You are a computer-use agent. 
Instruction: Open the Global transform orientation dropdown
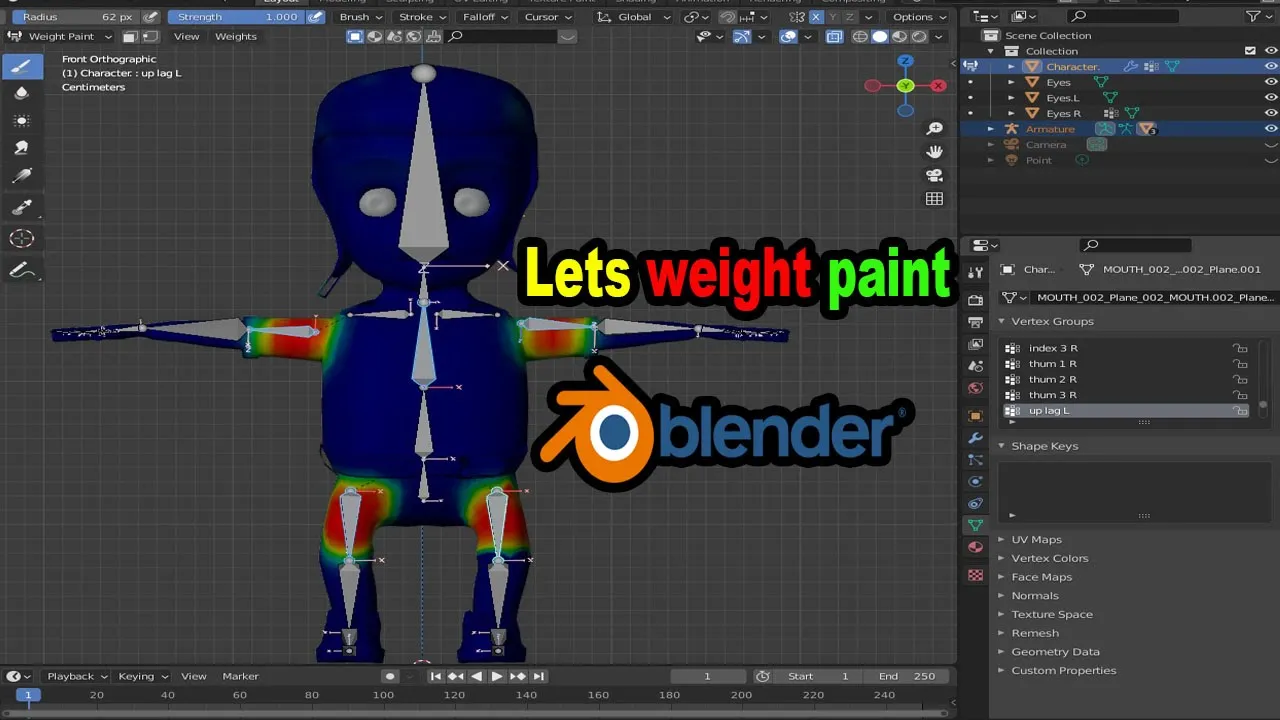(x=634, y=17)
